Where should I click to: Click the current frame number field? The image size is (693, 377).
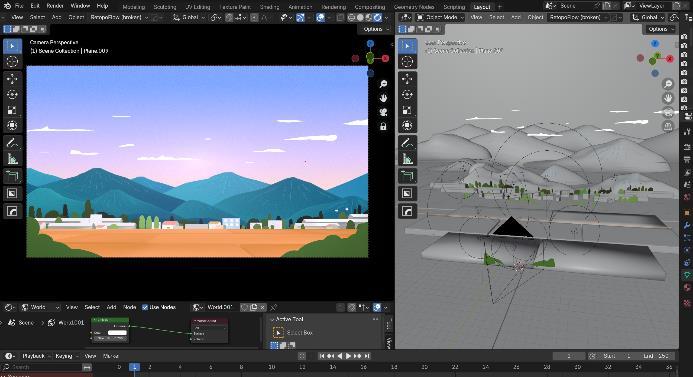tap(568, 356)
